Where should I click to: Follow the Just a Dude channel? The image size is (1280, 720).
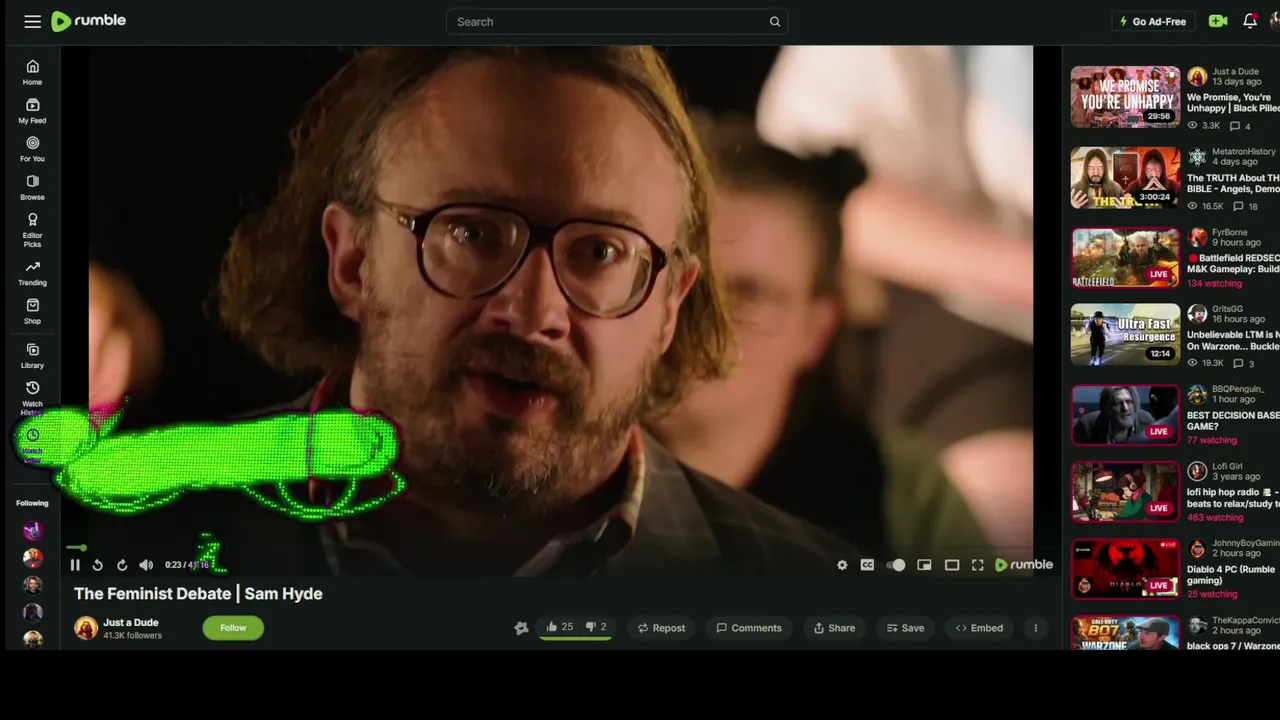click(x=233, y=628)
